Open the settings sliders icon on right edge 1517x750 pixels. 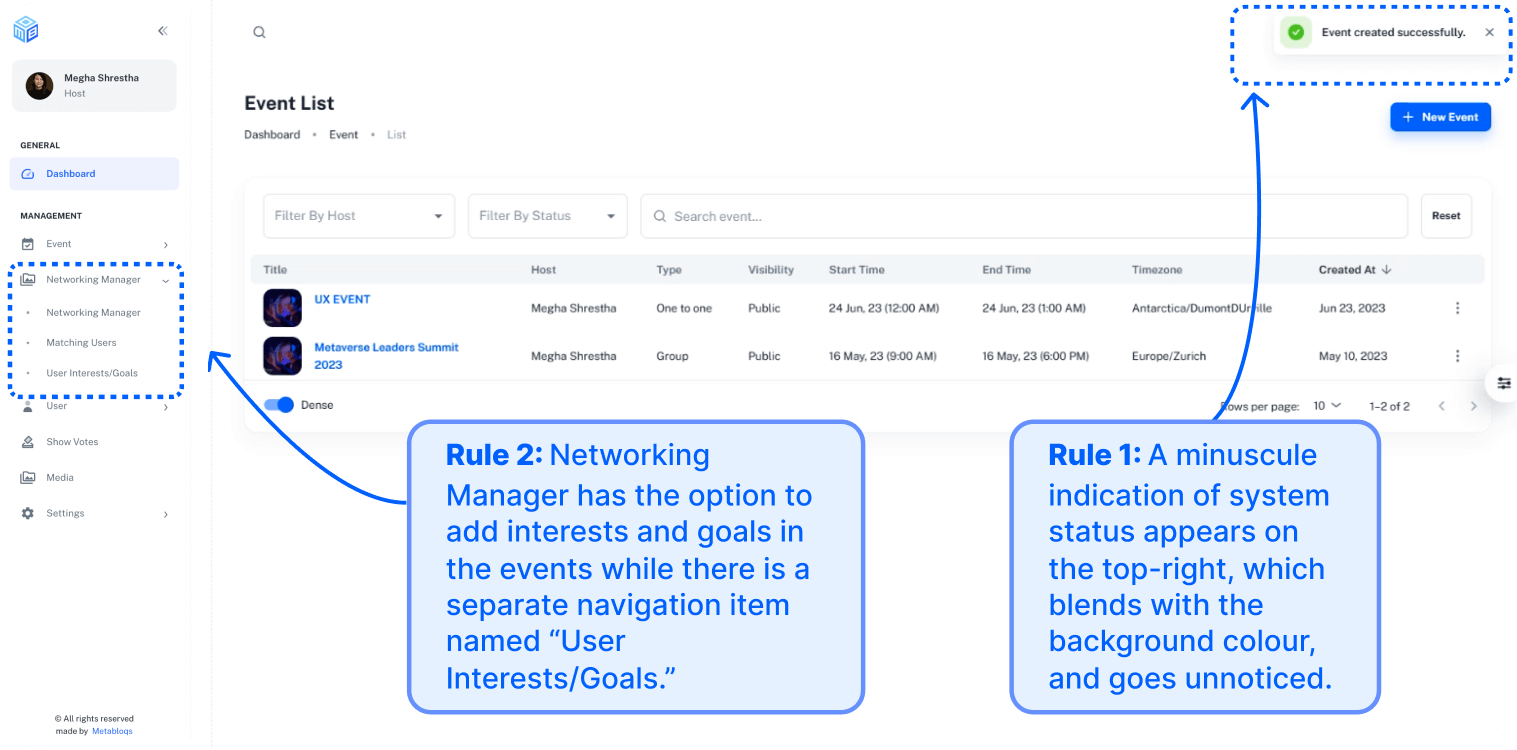[x=1503, y=383]
